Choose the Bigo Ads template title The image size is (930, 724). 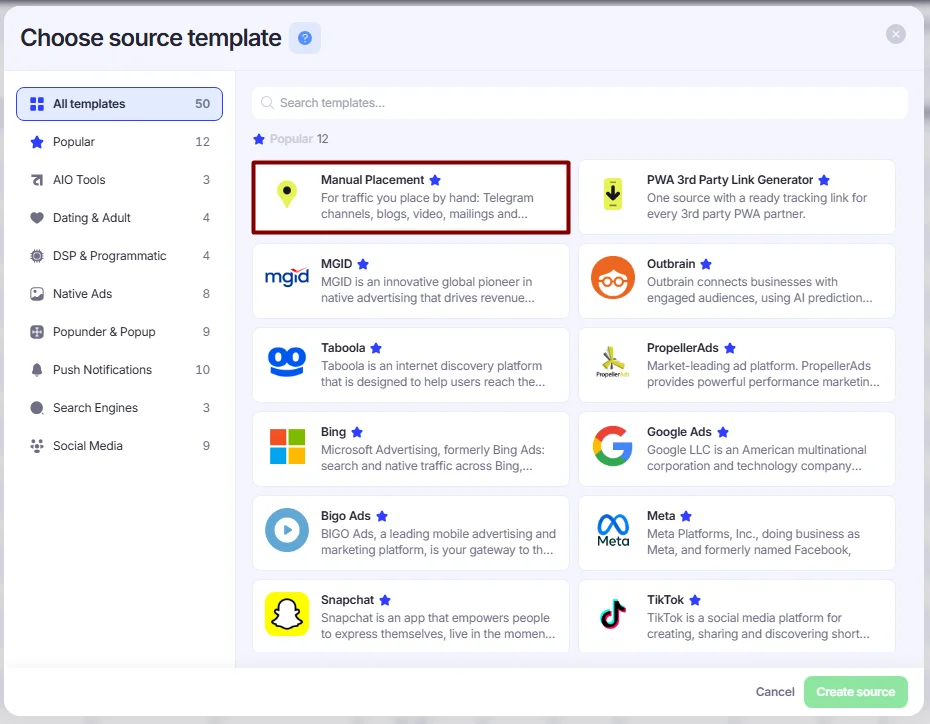pyautogui.click(x=346, y=516)
